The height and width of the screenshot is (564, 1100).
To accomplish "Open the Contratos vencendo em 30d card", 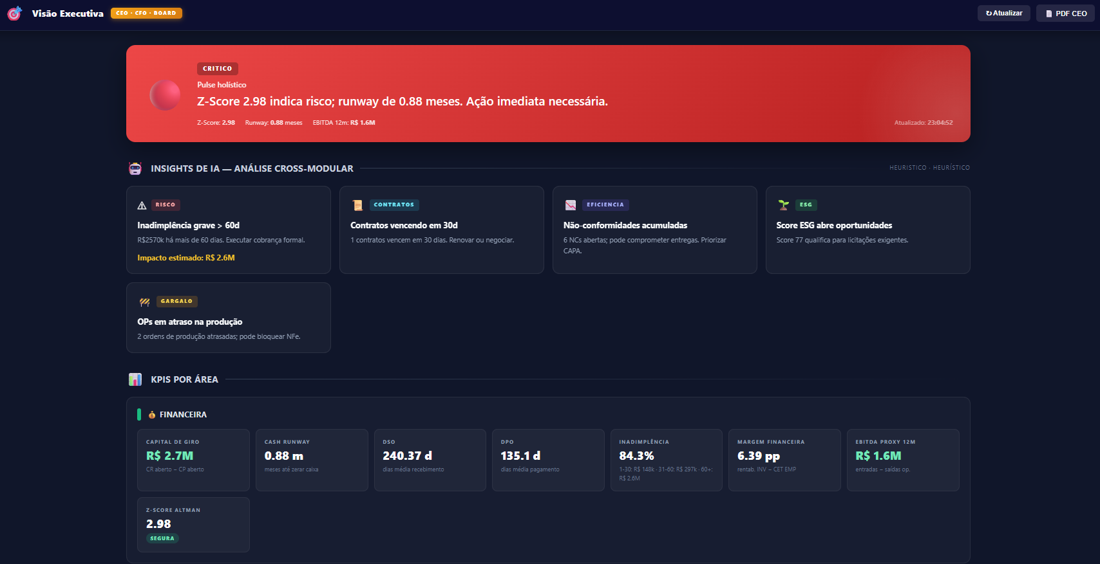I will click(441, 230).
